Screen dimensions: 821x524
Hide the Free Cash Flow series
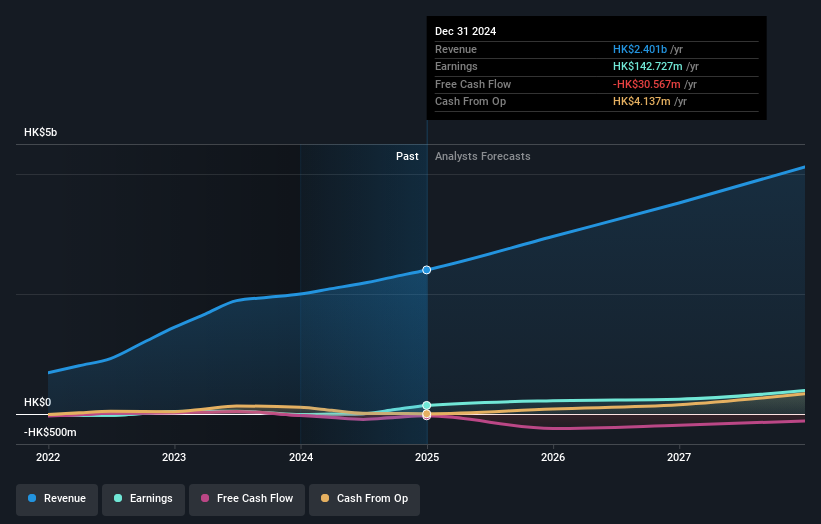(x=246, y=498)
